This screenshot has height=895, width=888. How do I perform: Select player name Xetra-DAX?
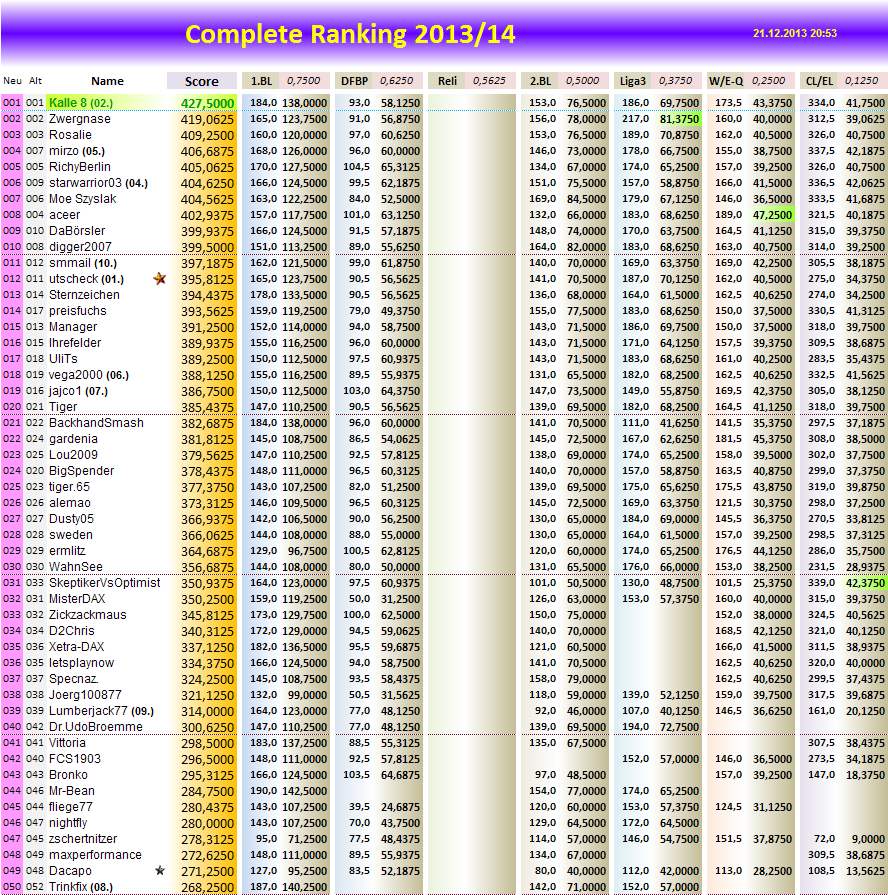point(76,647)
